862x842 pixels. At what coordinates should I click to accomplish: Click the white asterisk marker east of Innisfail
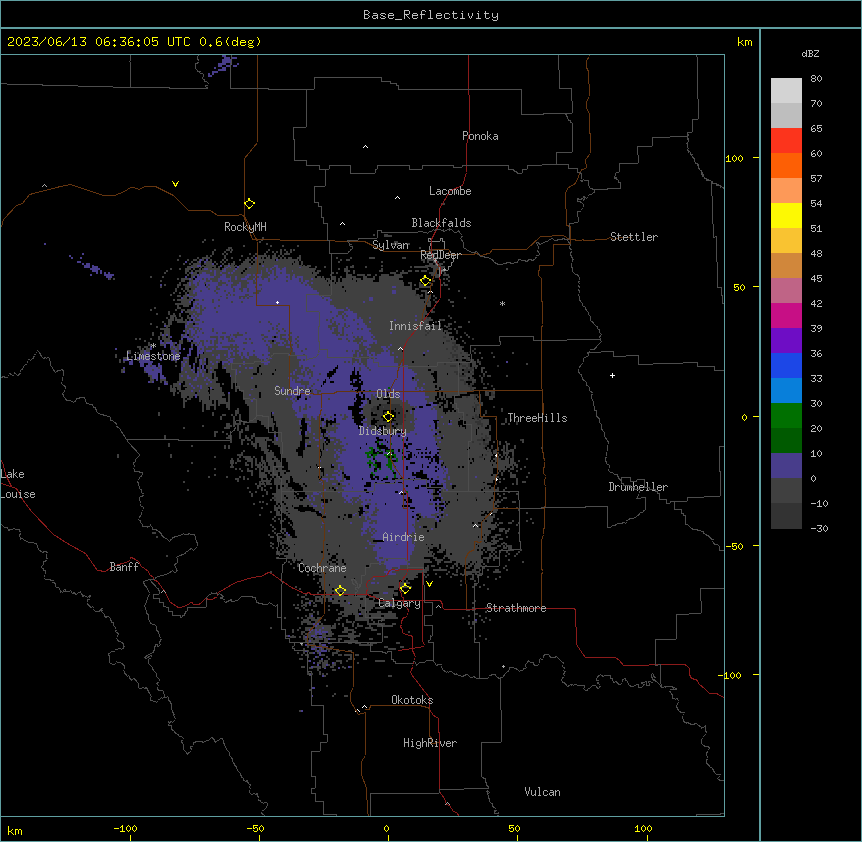coord(502,303)
